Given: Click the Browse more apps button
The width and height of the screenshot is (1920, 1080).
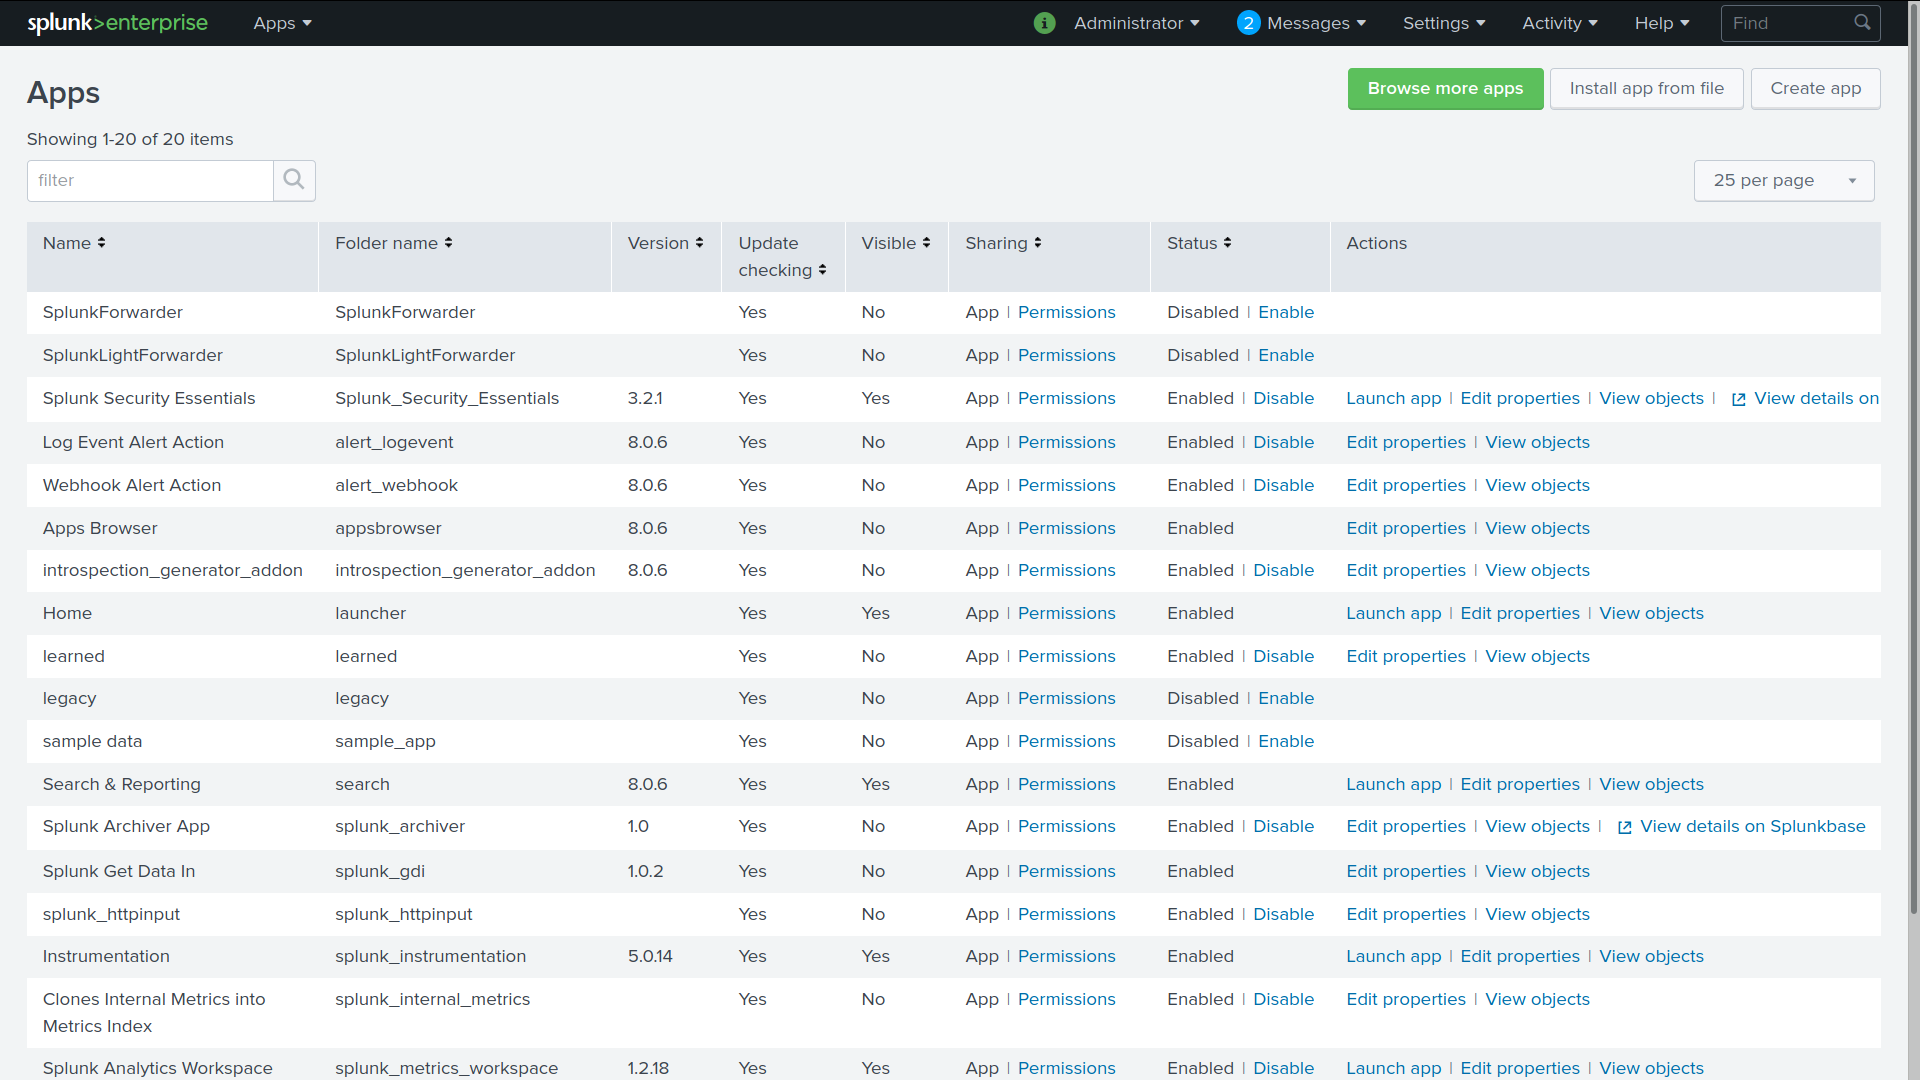Looking at the screenshot, I should [x=1445, y=88].
